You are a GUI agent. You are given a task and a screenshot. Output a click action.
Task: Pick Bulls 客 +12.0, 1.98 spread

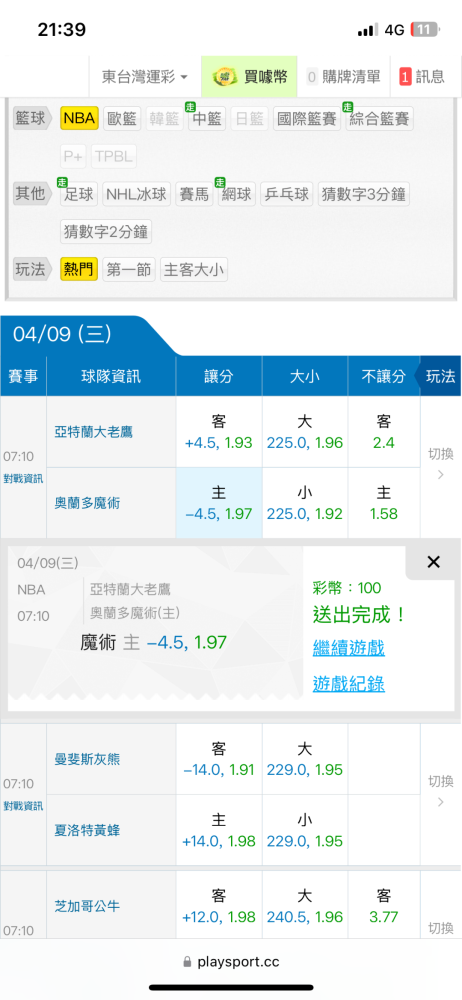(218, 906)
